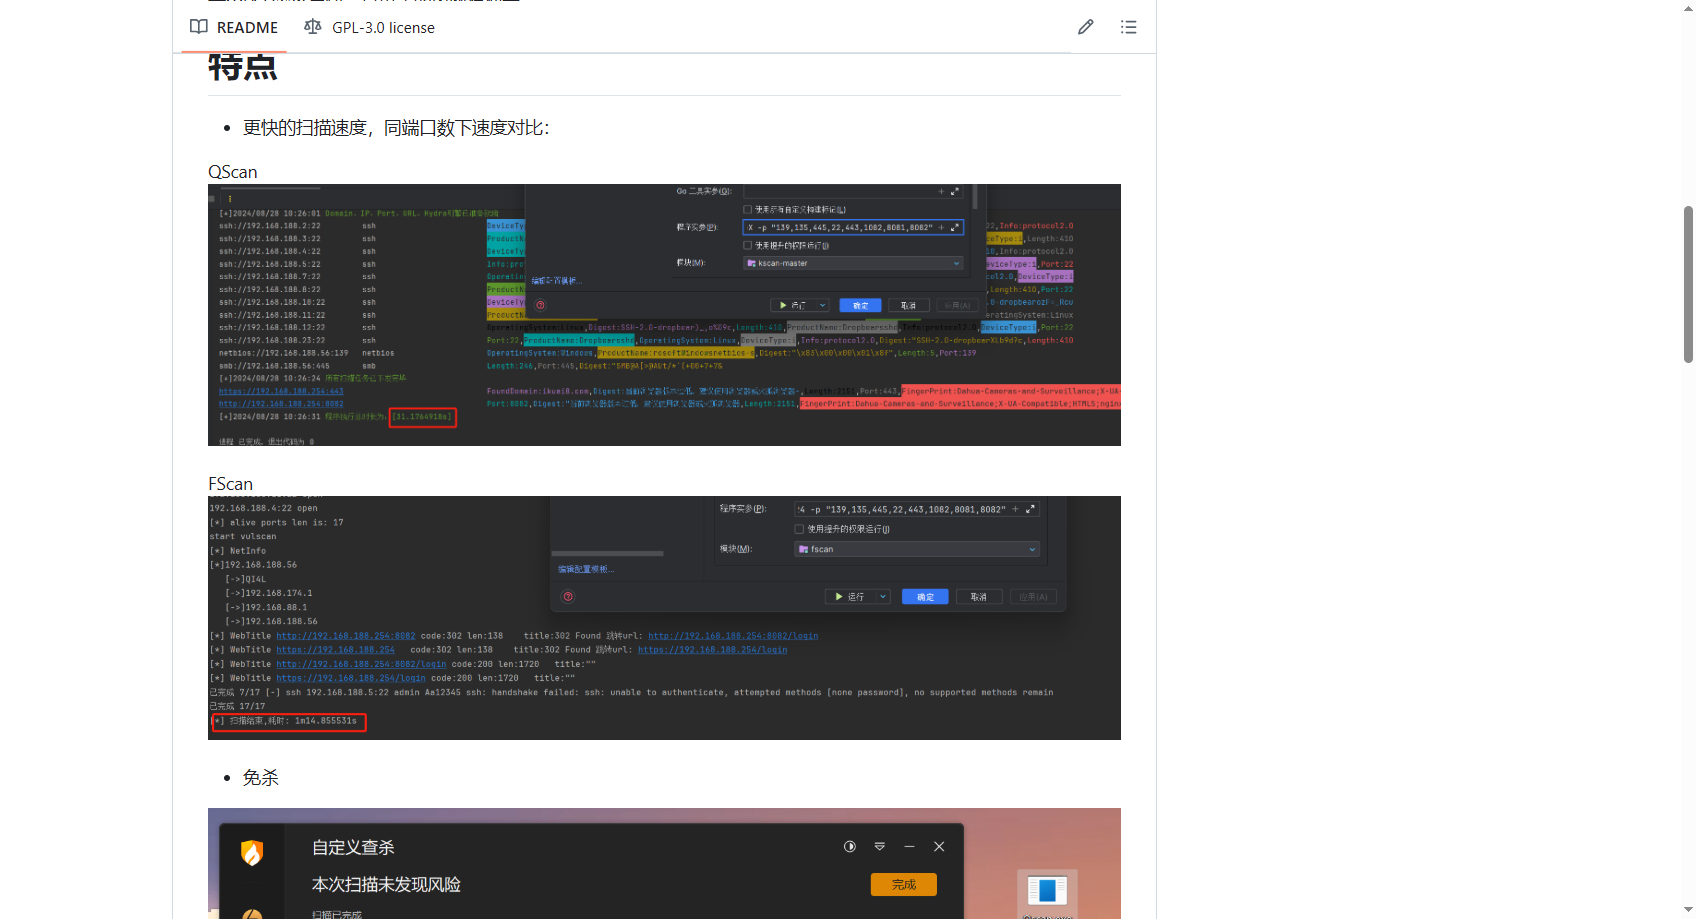Image resolution: width=1696 pixels, height=919 pixels.
Task: Open the 自定义查杀 antivirus screenshot
Action: pyautogui.click(x=664, y=863)
